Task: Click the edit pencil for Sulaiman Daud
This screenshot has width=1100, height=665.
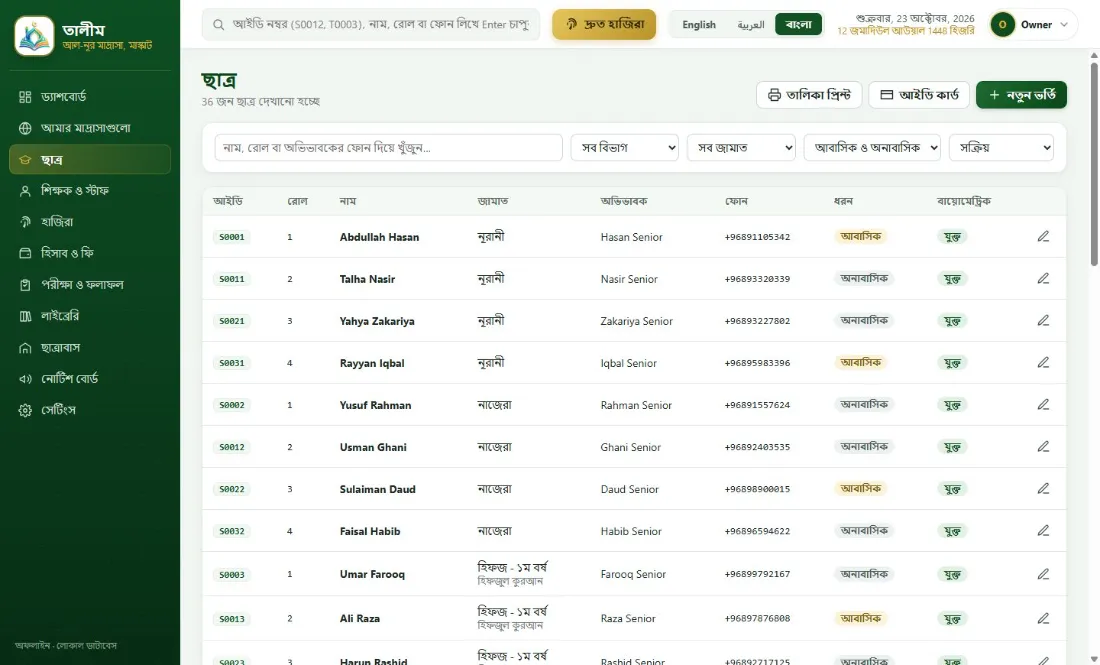Action: point(1043,489)
